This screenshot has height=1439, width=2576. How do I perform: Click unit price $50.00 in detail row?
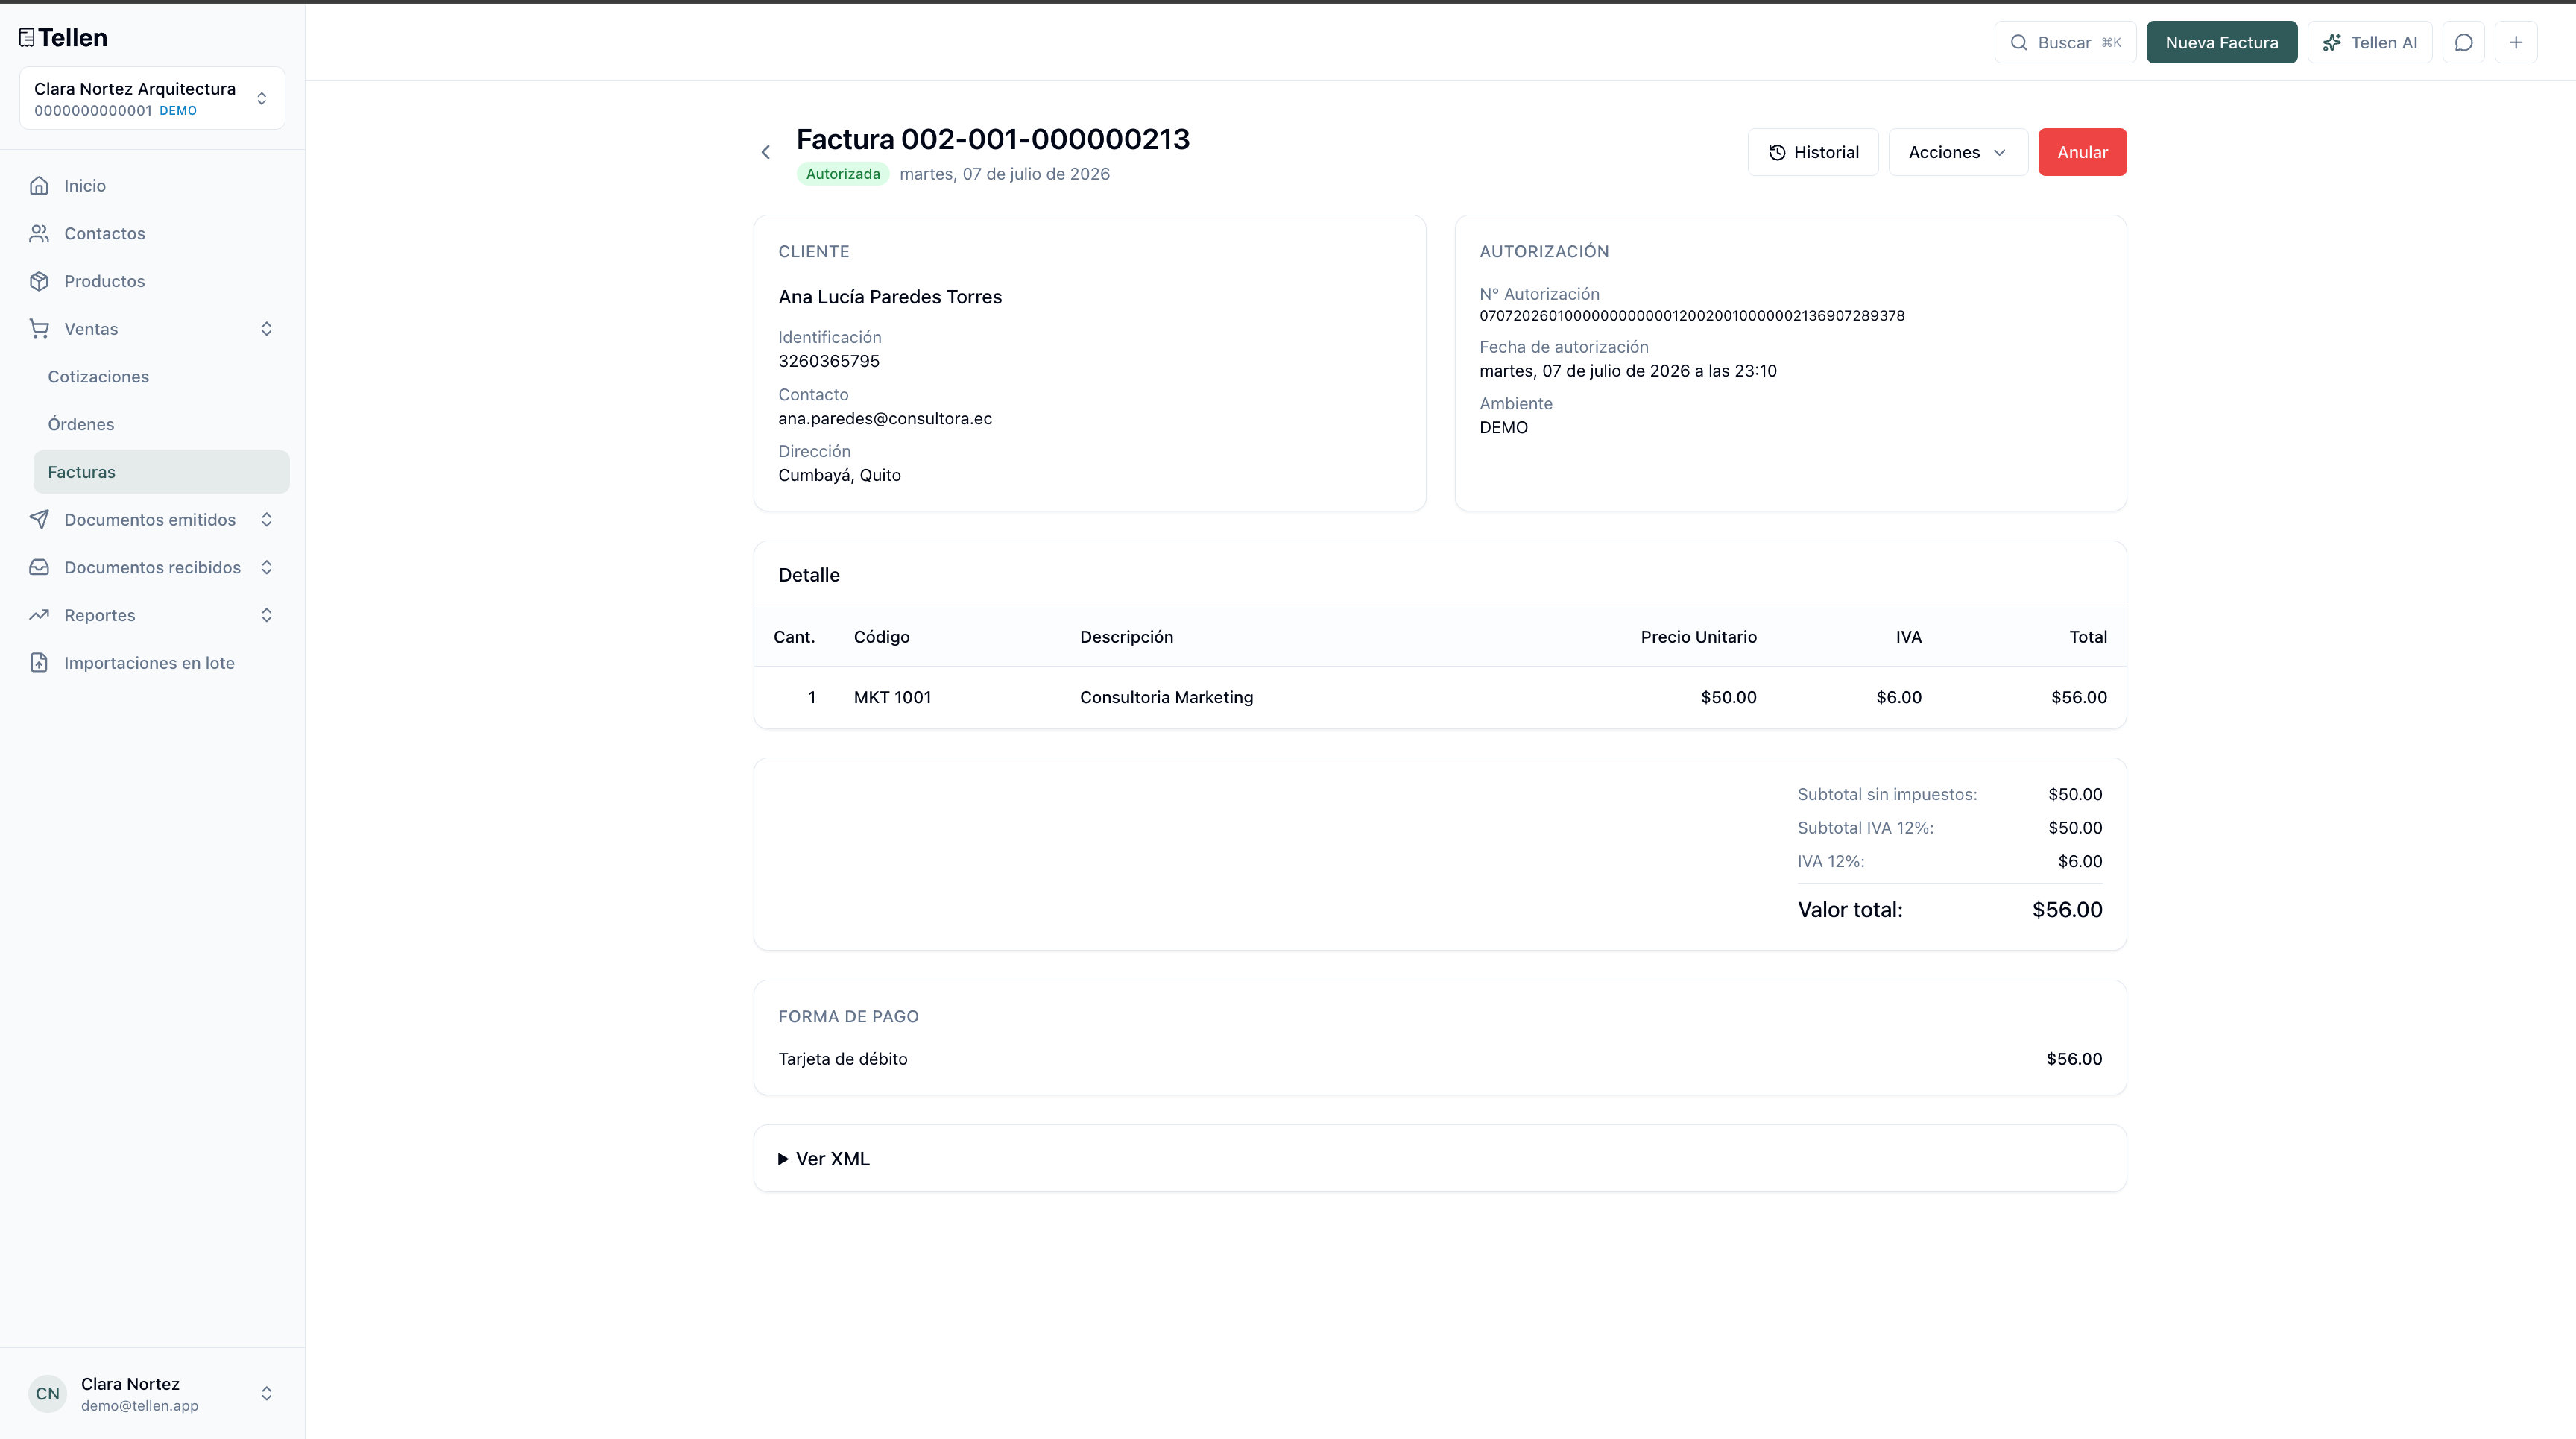(x=1728, y=698)
